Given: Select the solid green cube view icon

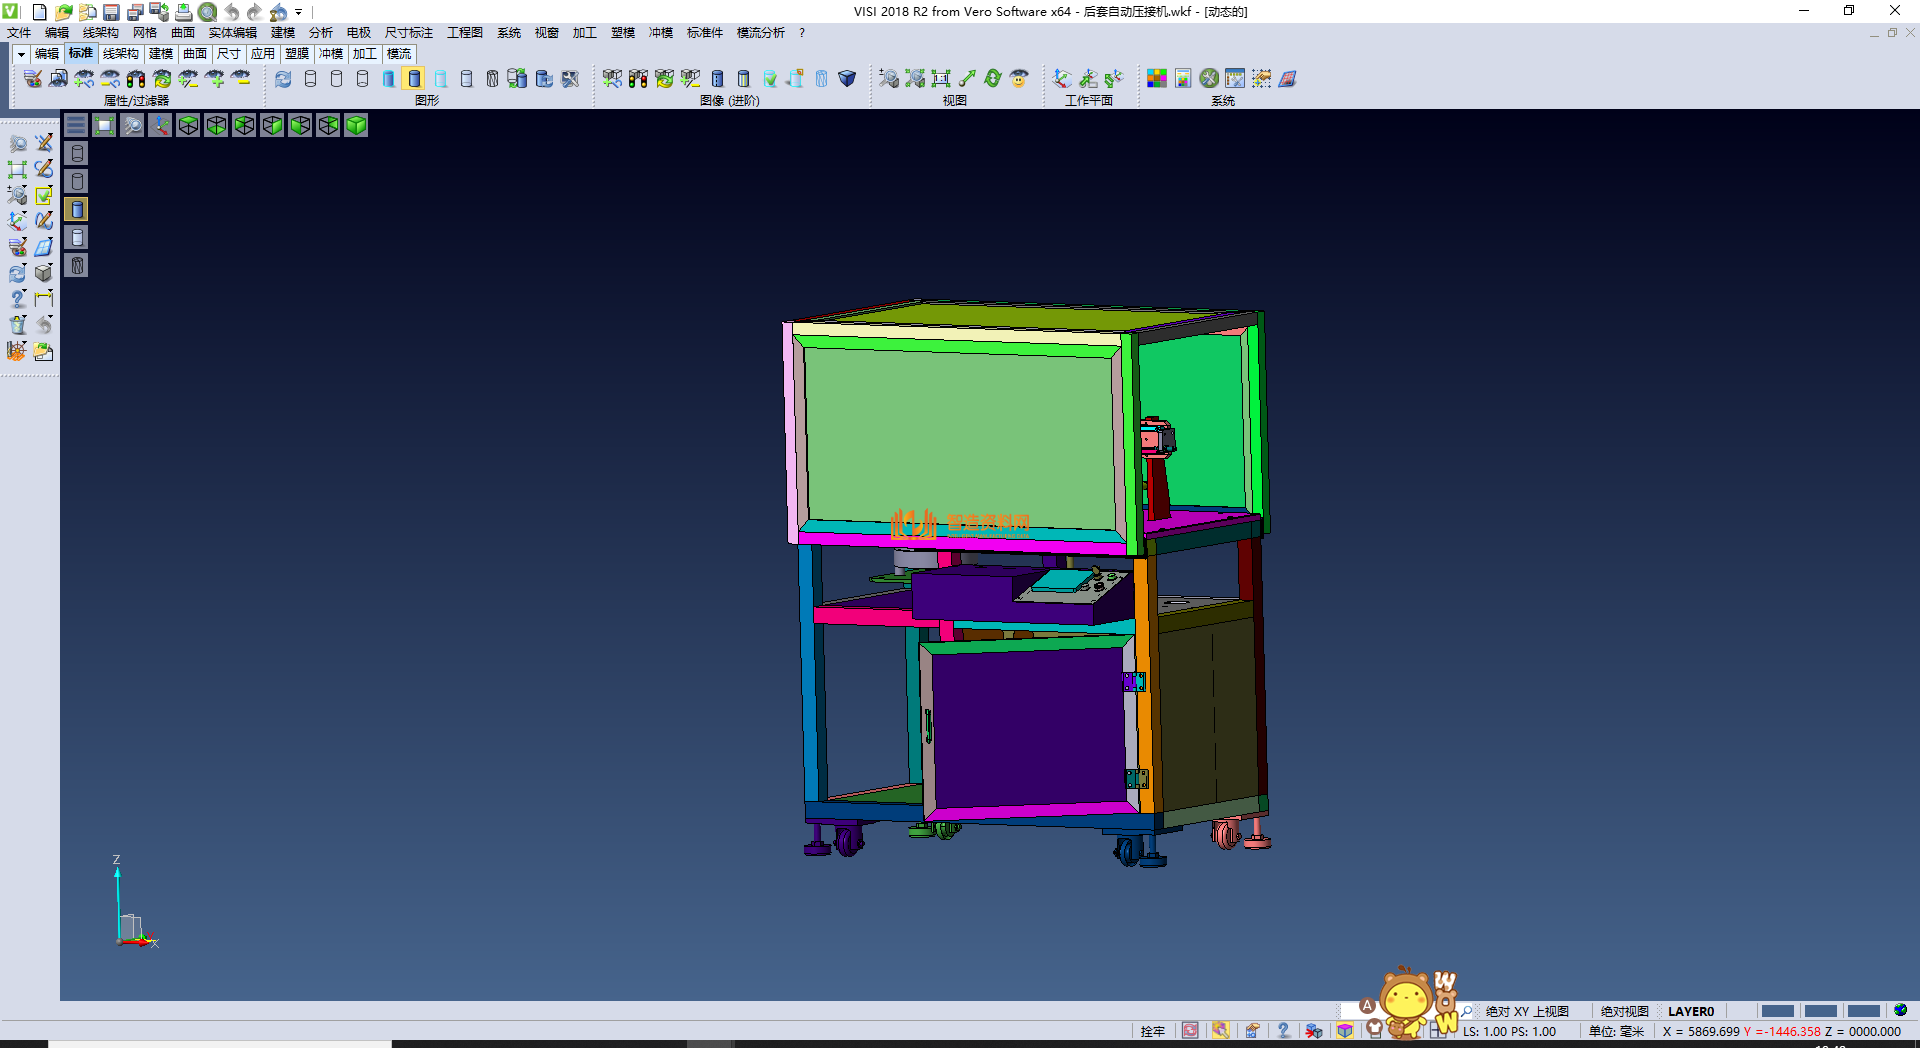Looking at the screenshot, I should (x=356, y=125).
